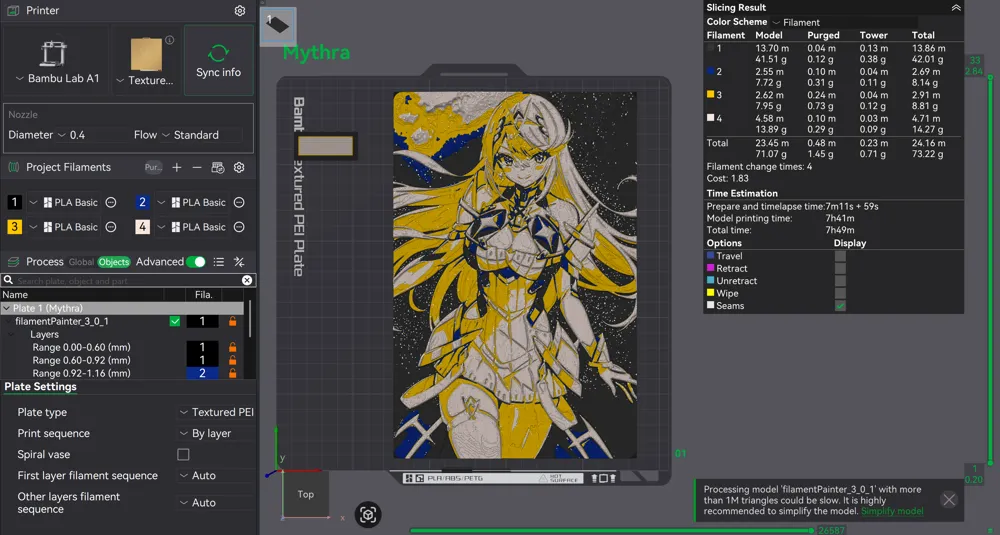Open the Texture plate dropdown
The height and width of the screenshot is (535, 1000).
coord(145,80)
